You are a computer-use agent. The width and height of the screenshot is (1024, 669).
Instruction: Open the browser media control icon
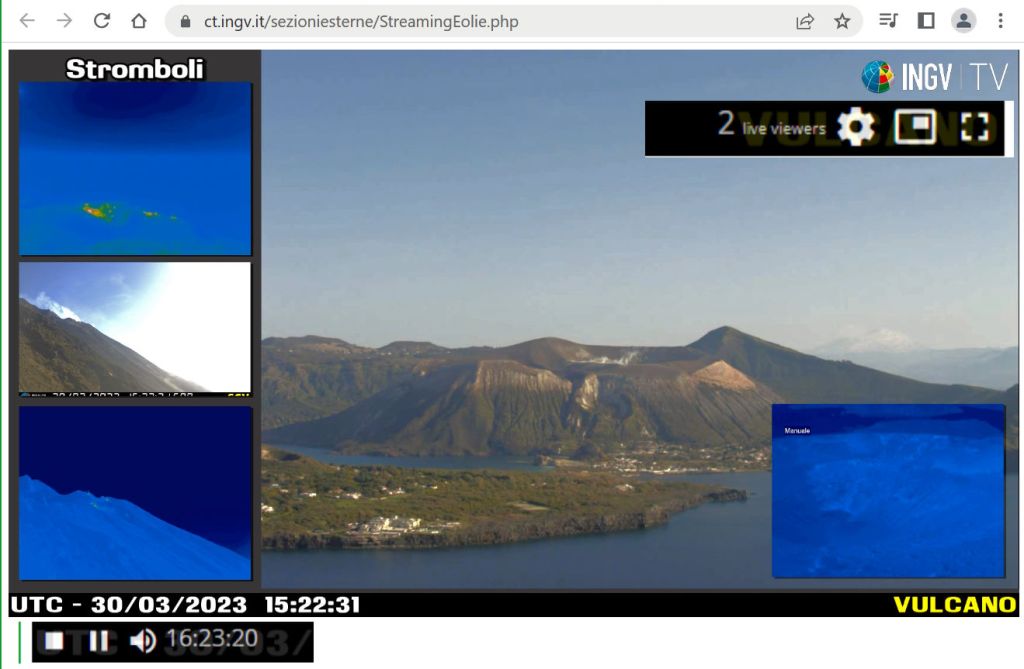pos(888,21)
